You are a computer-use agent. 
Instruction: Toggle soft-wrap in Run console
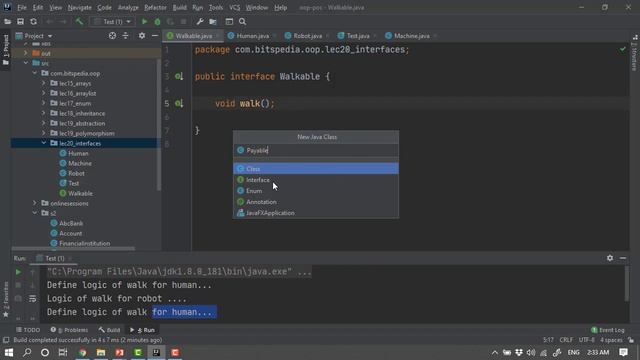[33, 299]
